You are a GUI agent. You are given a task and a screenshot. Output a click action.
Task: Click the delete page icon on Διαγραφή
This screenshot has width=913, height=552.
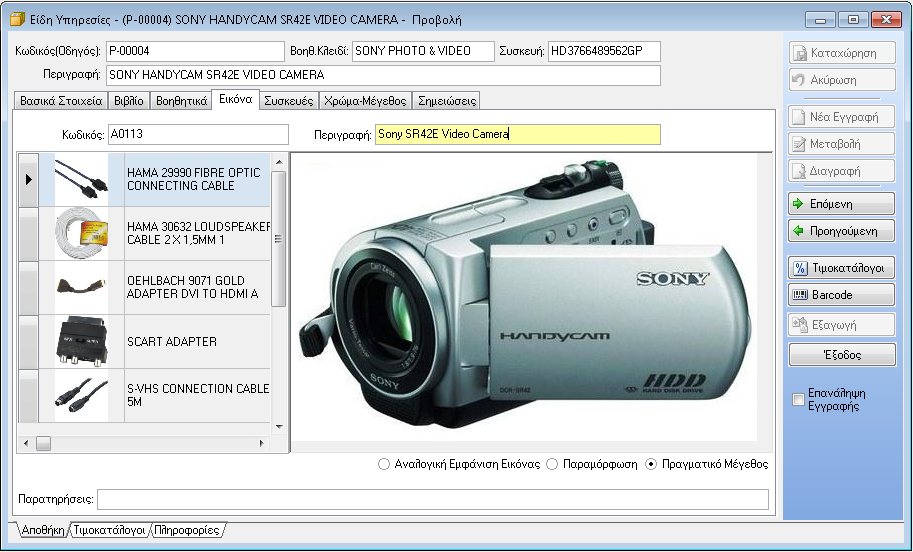(798, 171)
